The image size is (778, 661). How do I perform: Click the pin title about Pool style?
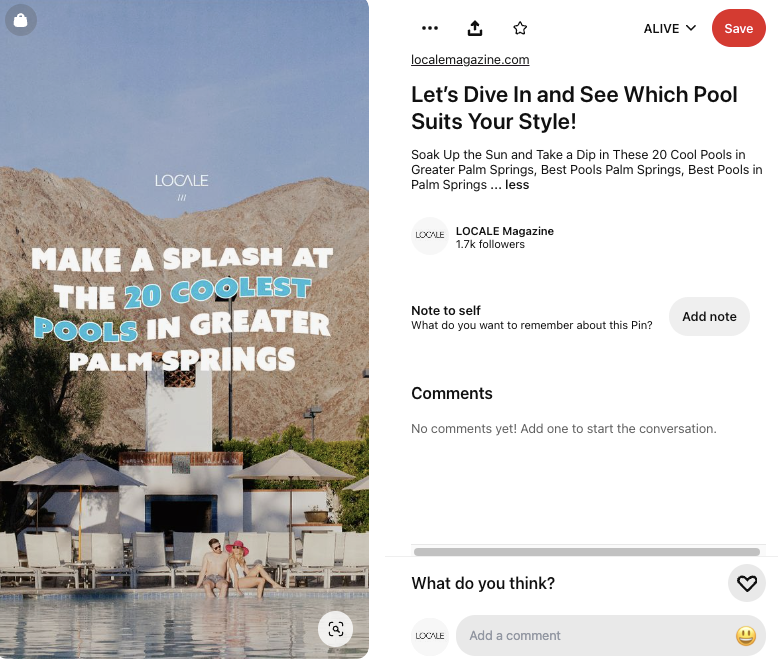click(574, 108)
